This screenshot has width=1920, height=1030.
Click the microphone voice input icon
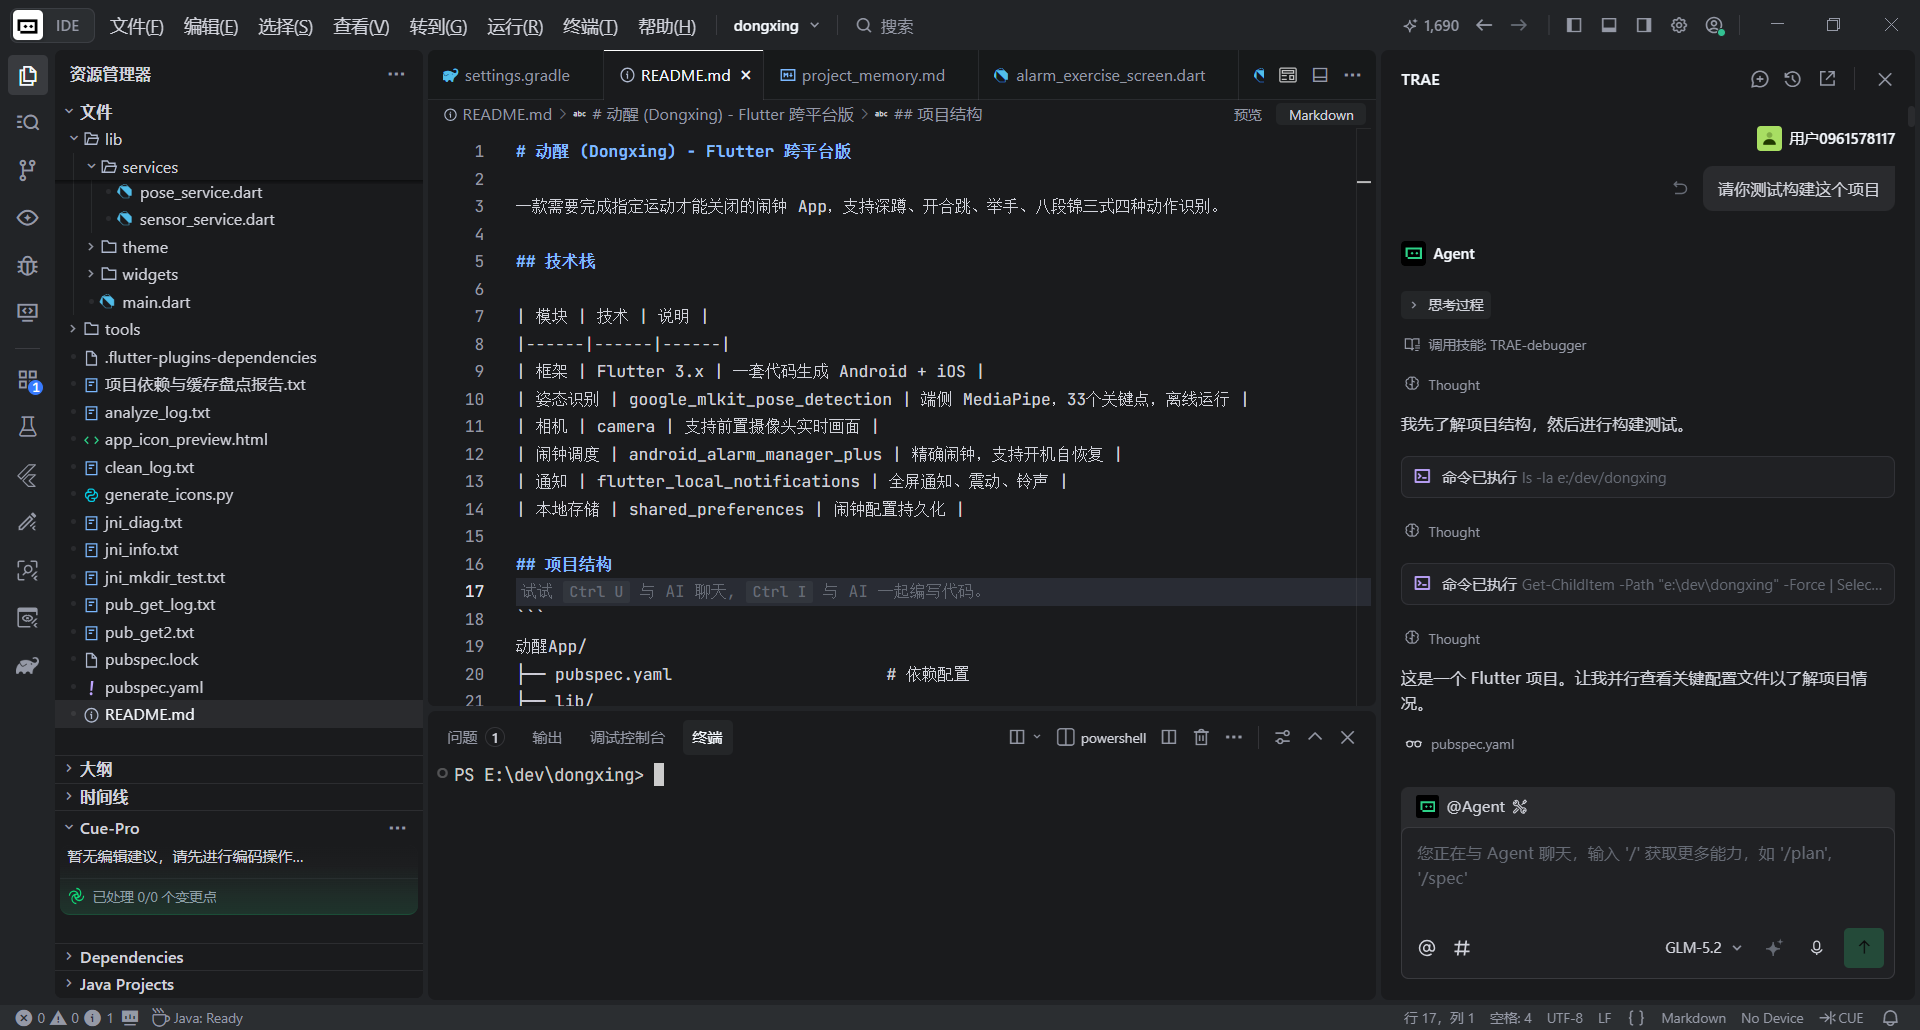[x=1817, y=948]
